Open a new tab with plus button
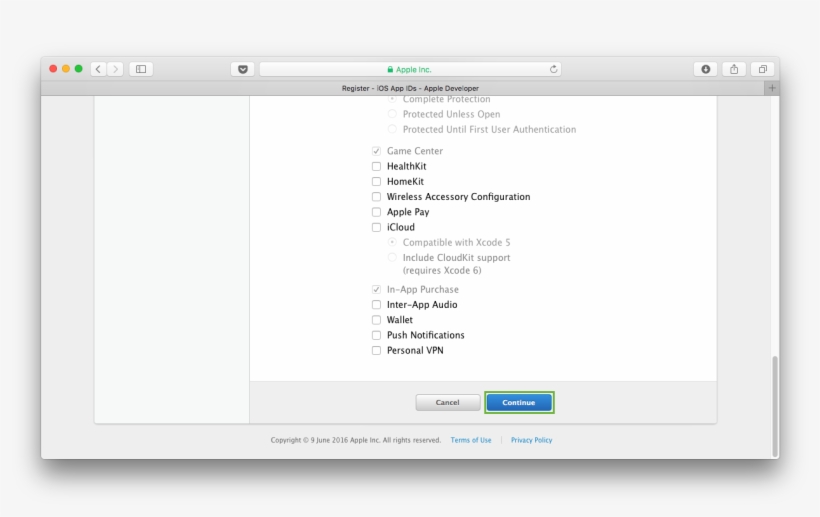Image resolution: width=820 pixels, height=517 pixels. [x=771, y=88]
